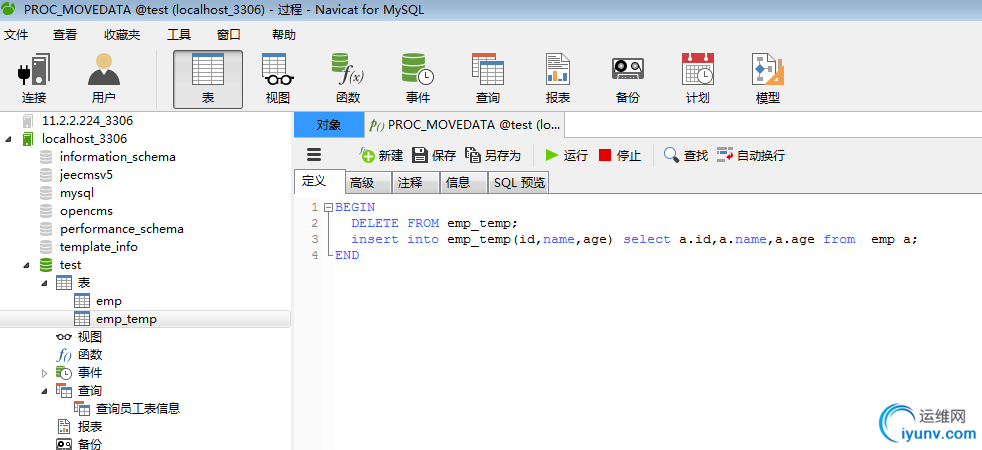Click the insert into emp_temp code line

click(x=634, y=239)
